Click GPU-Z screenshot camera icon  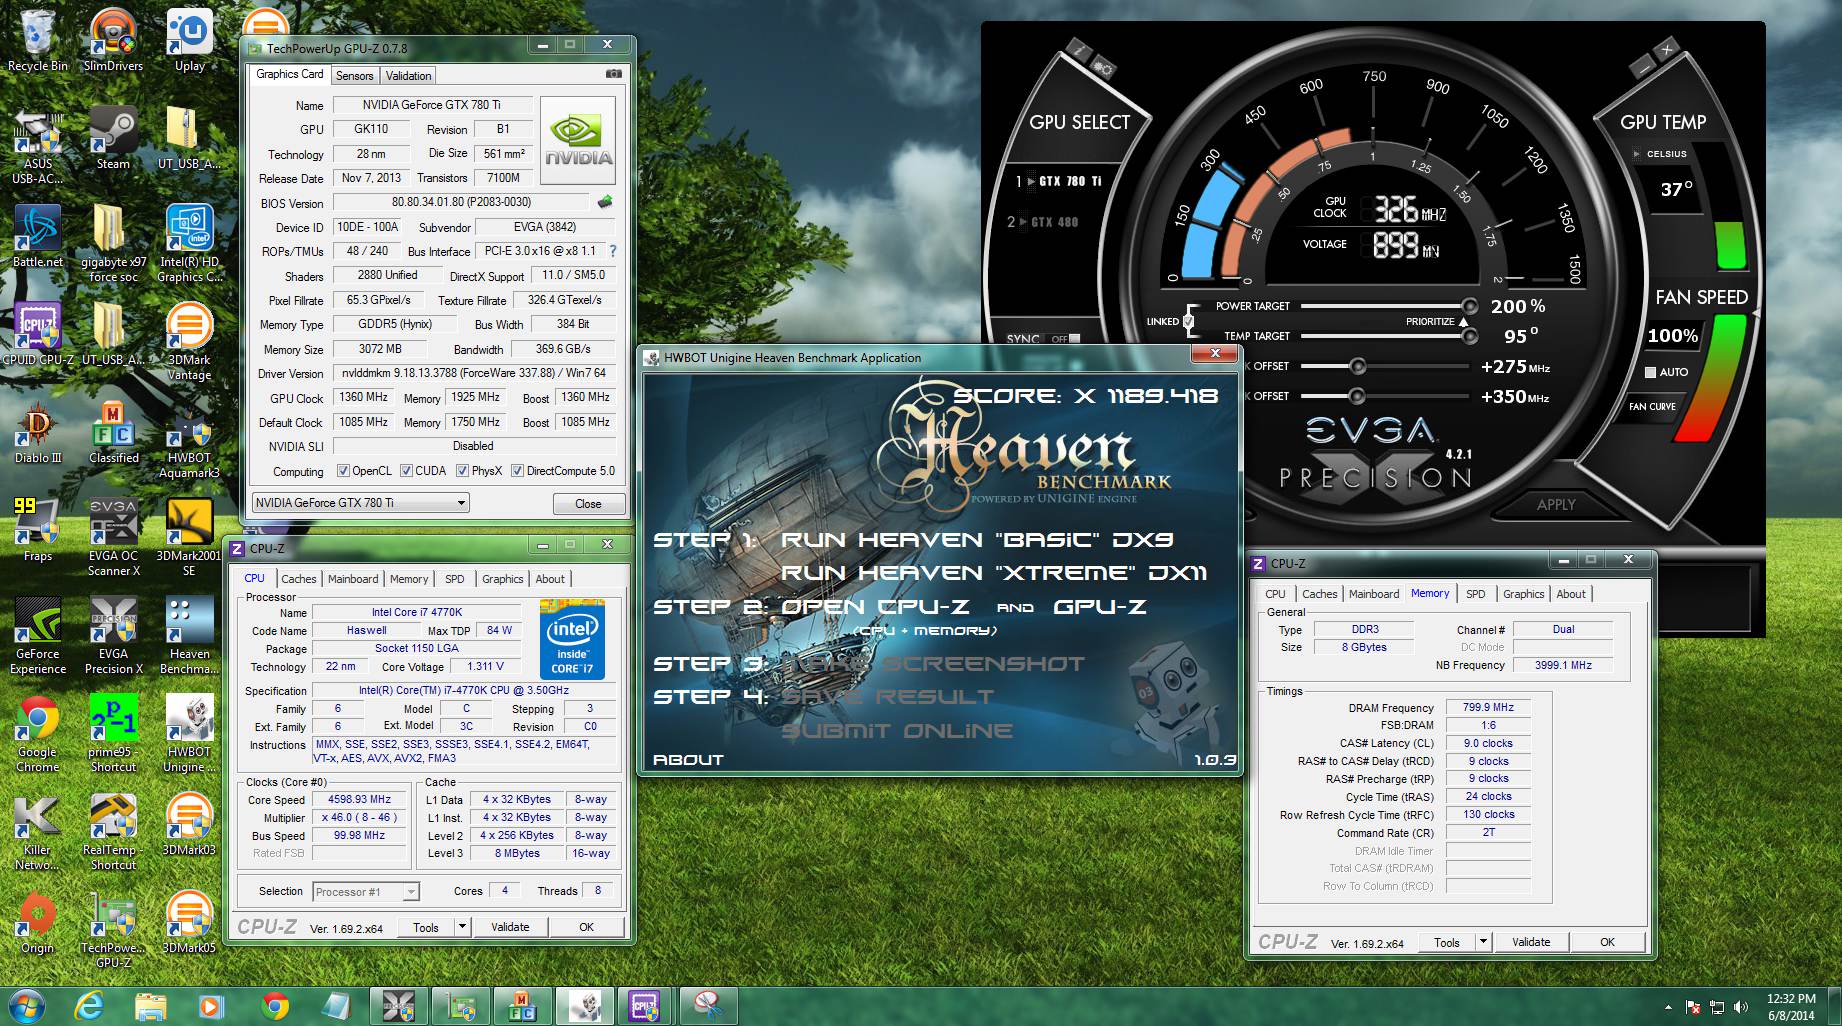(x=614, y=74)
